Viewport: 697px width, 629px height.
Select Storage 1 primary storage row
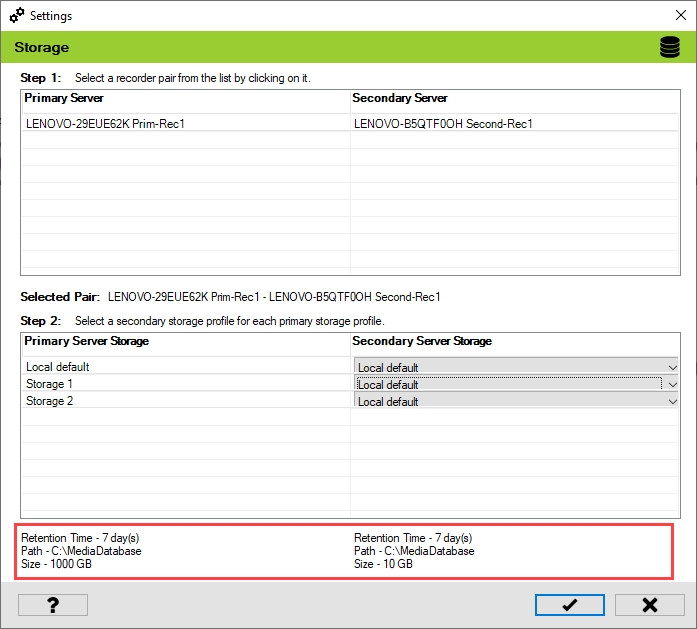point(50,384)
